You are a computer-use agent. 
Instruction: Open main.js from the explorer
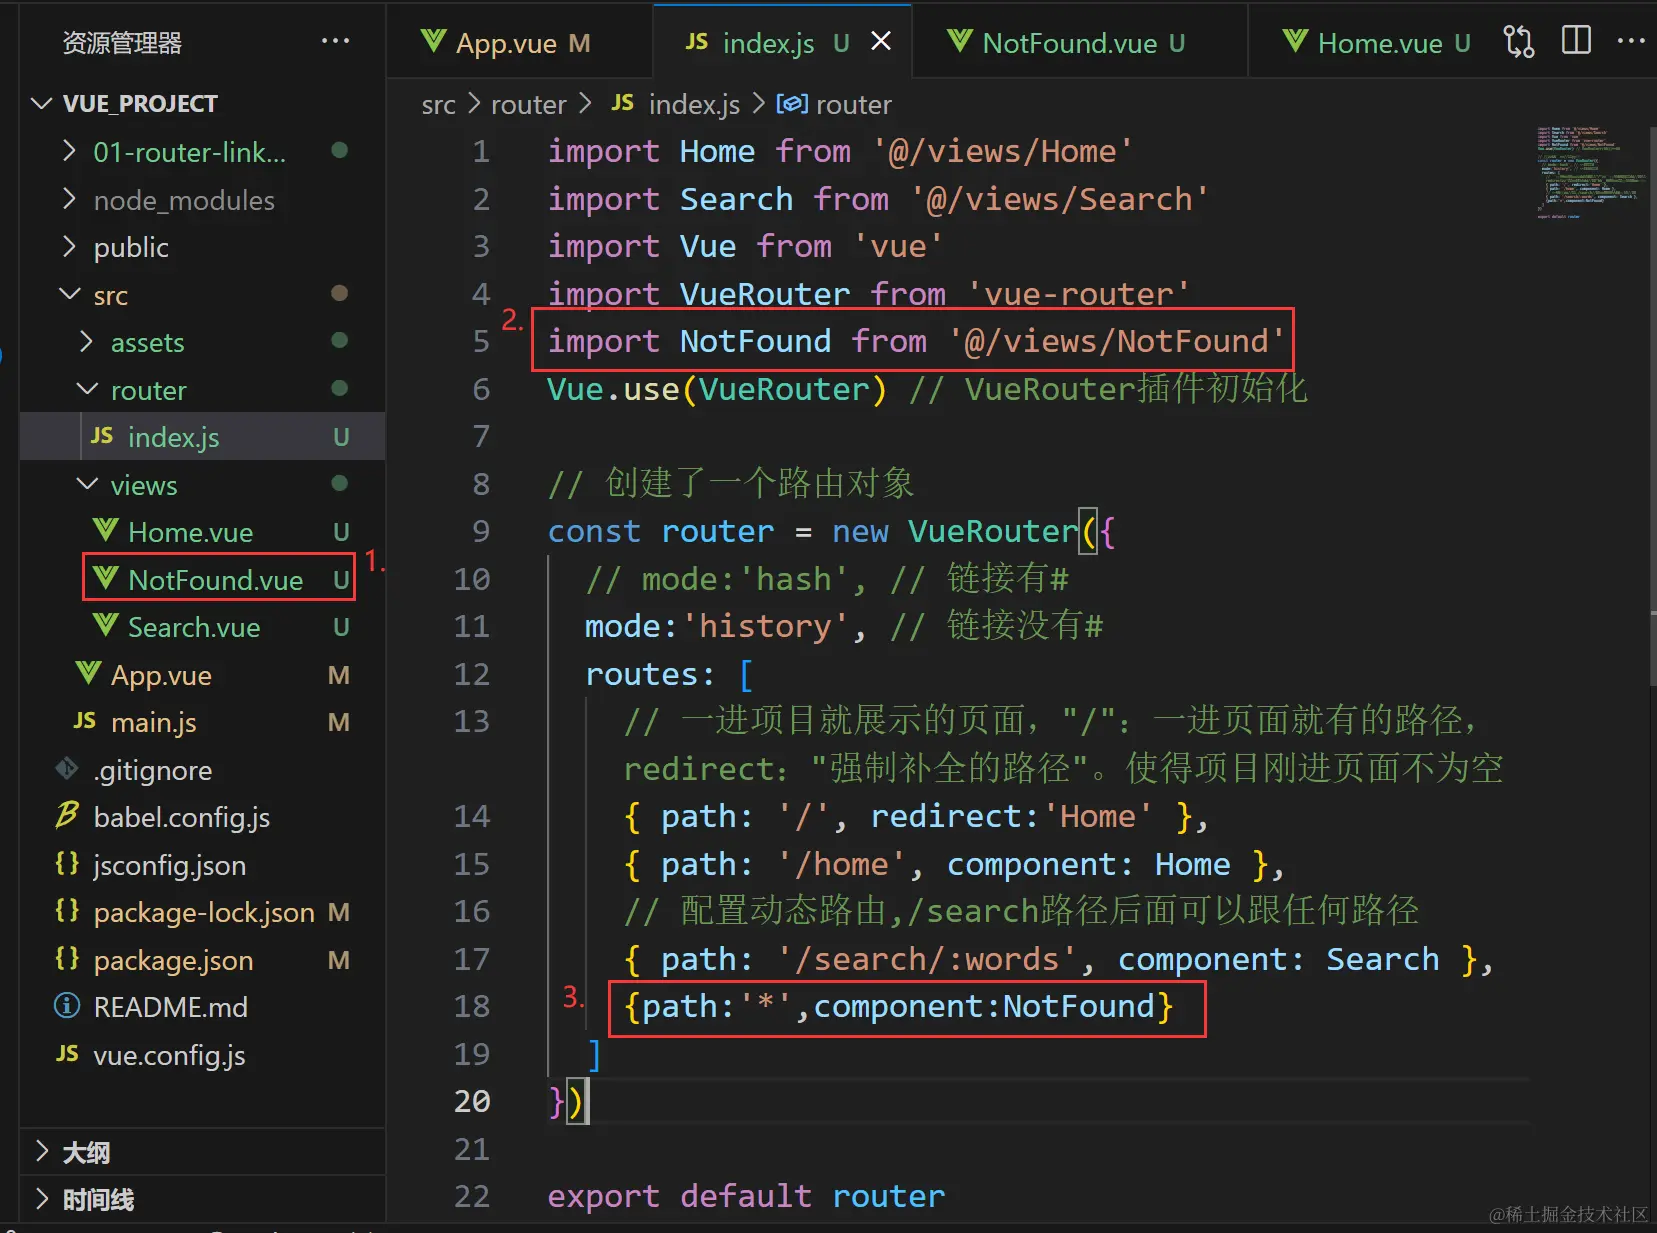(x=202, y=721)
